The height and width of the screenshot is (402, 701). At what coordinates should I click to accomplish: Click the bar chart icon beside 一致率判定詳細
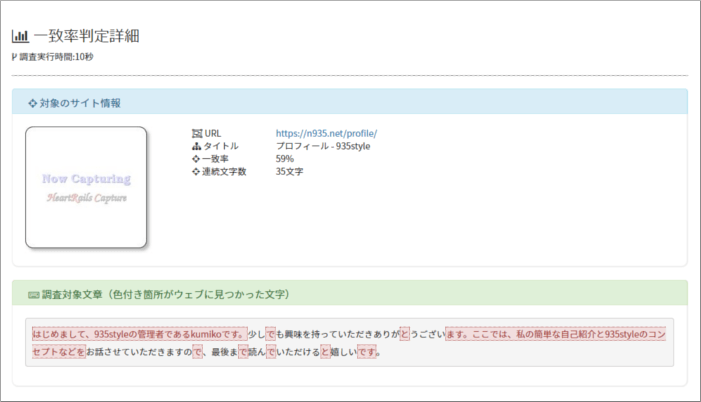(x=20, y=36)
